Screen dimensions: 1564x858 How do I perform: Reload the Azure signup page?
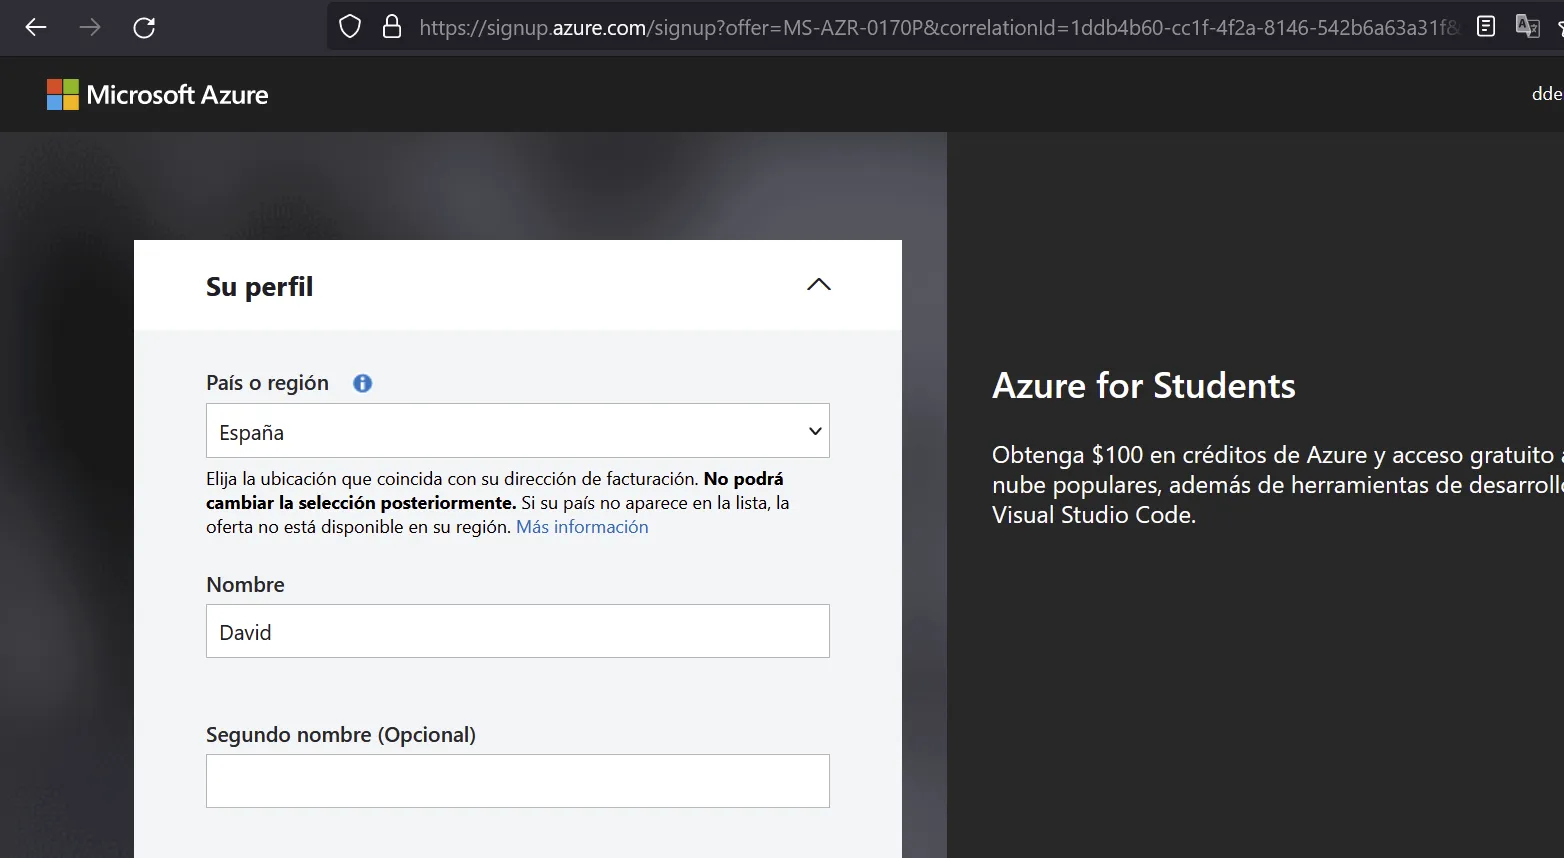click(x=144, y=27)
